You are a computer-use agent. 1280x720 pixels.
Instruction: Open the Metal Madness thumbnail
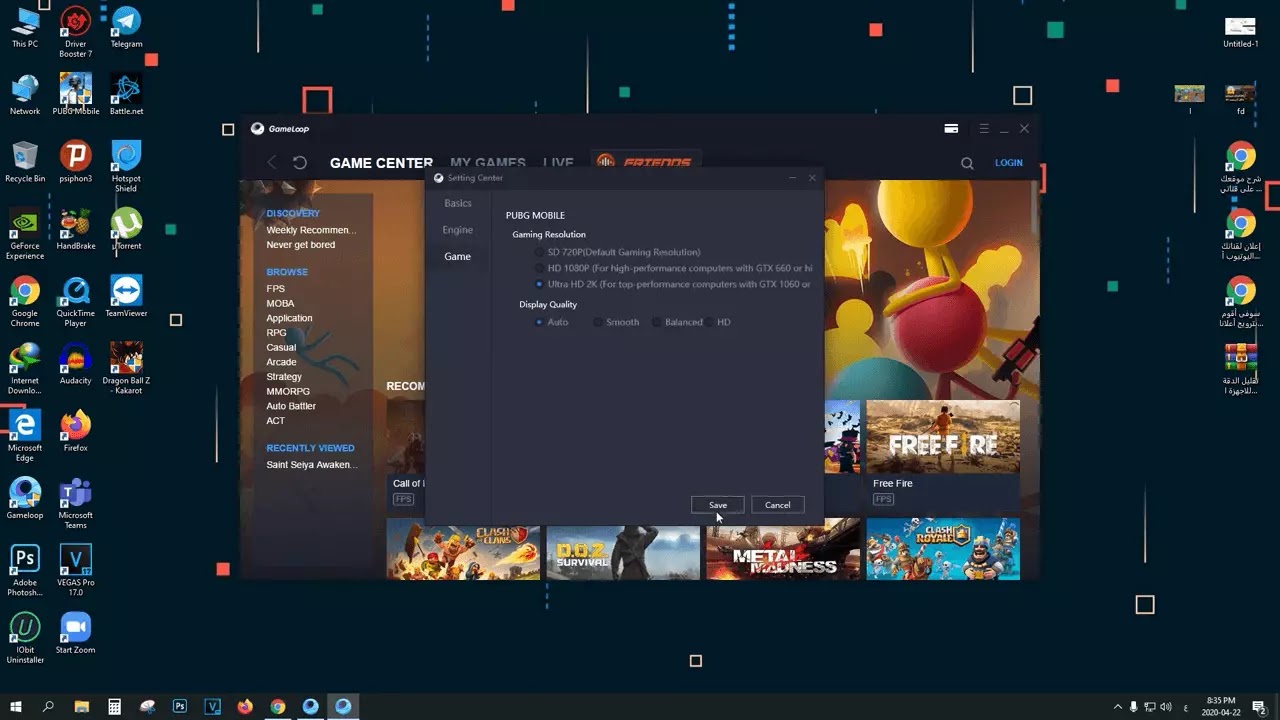(783, 549)
